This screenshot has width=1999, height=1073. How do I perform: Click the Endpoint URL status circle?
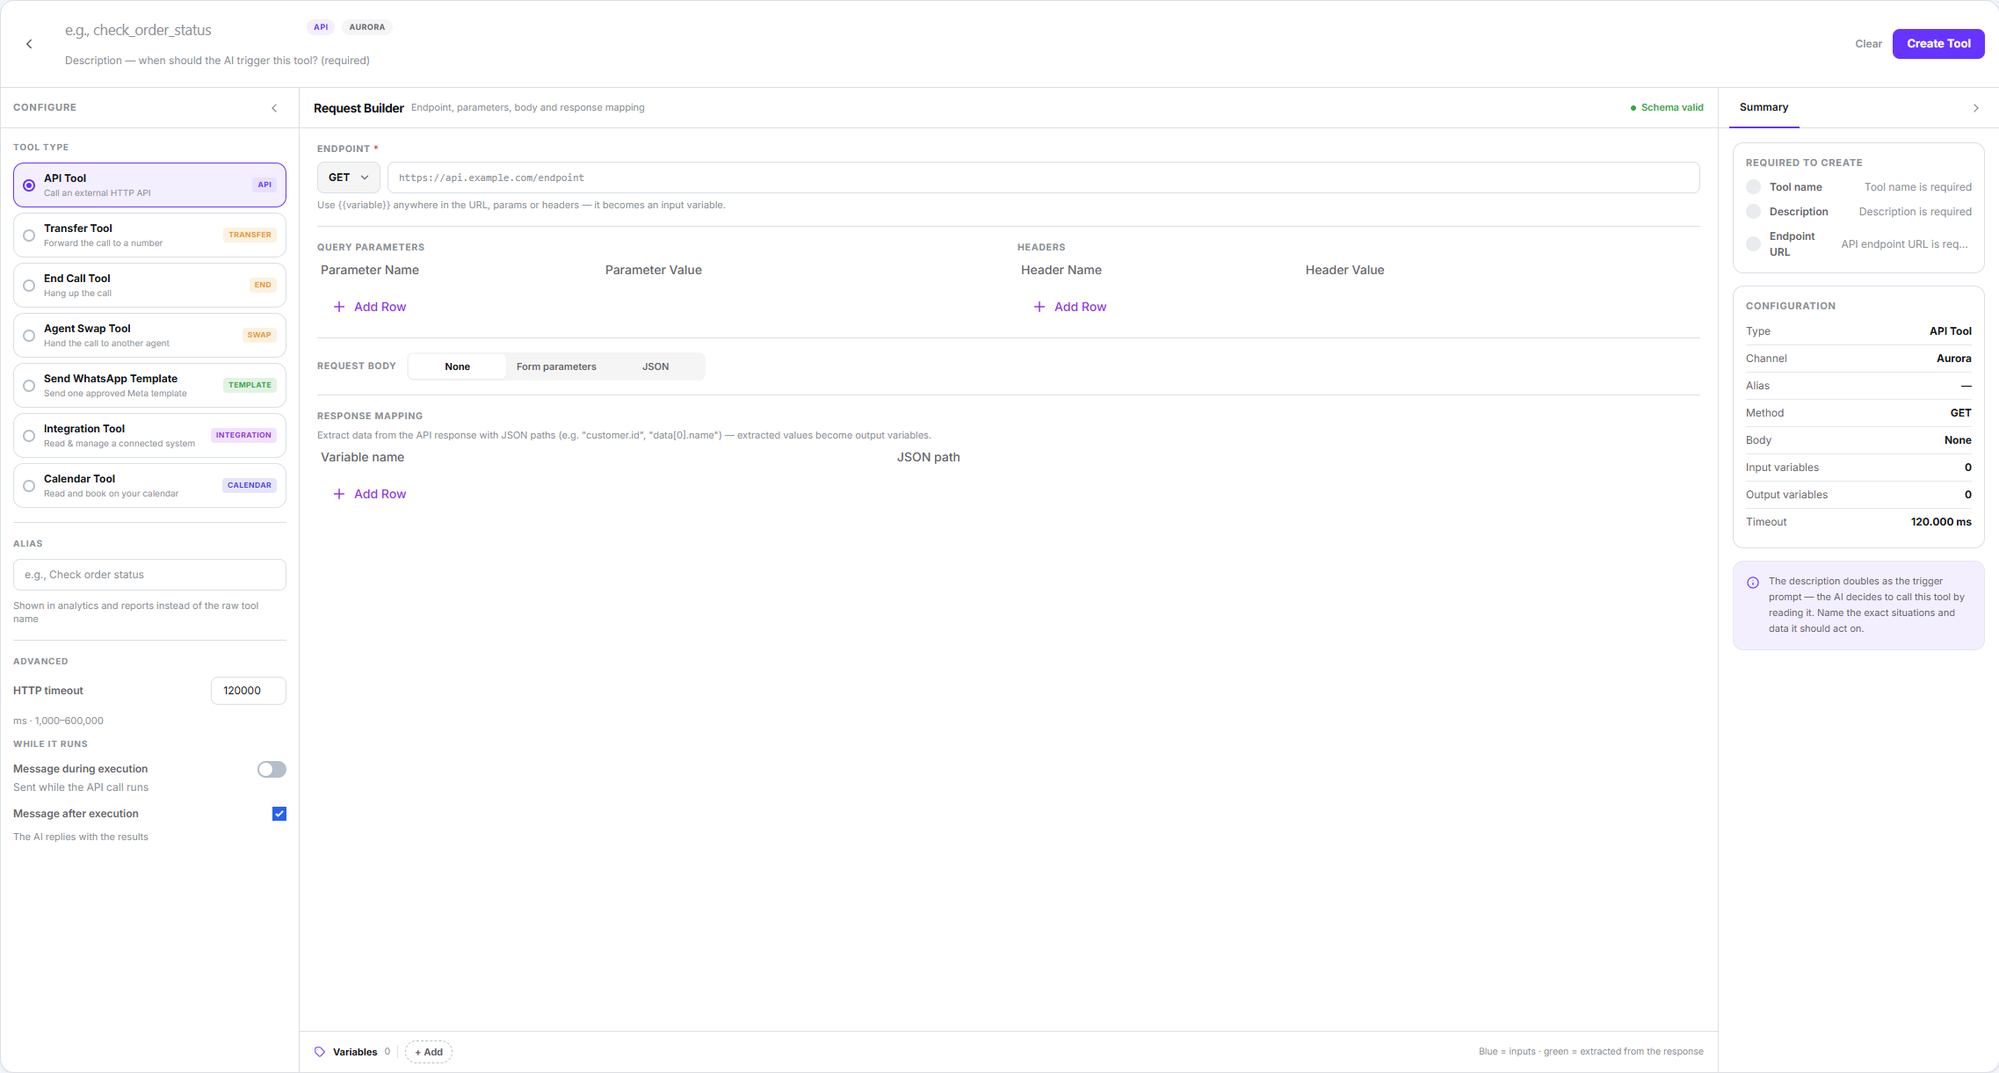(x=1753, y=244)
